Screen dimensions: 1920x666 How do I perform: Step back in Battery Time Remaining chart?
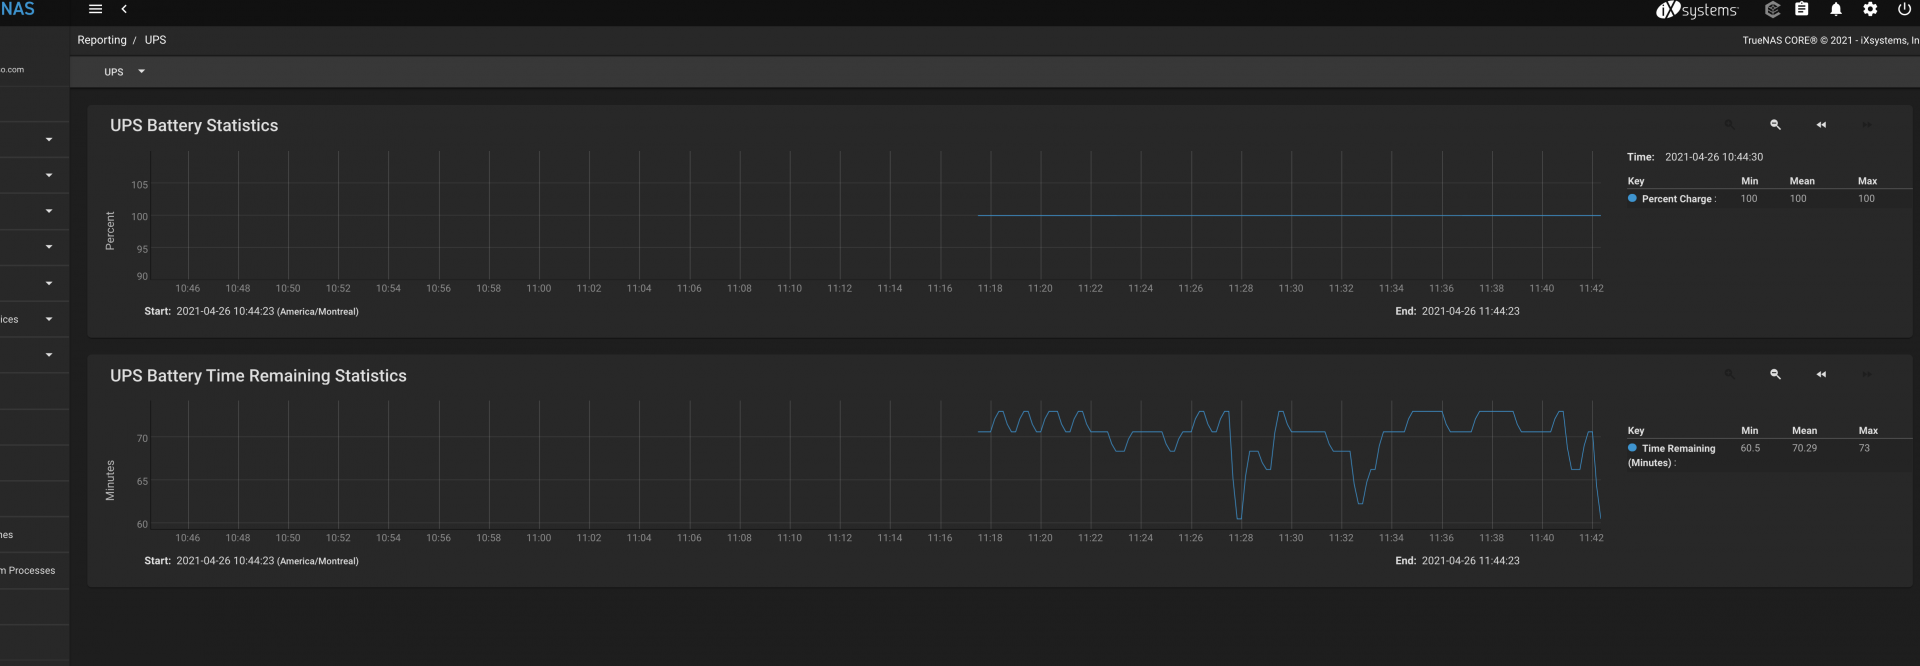[1821, 374]
